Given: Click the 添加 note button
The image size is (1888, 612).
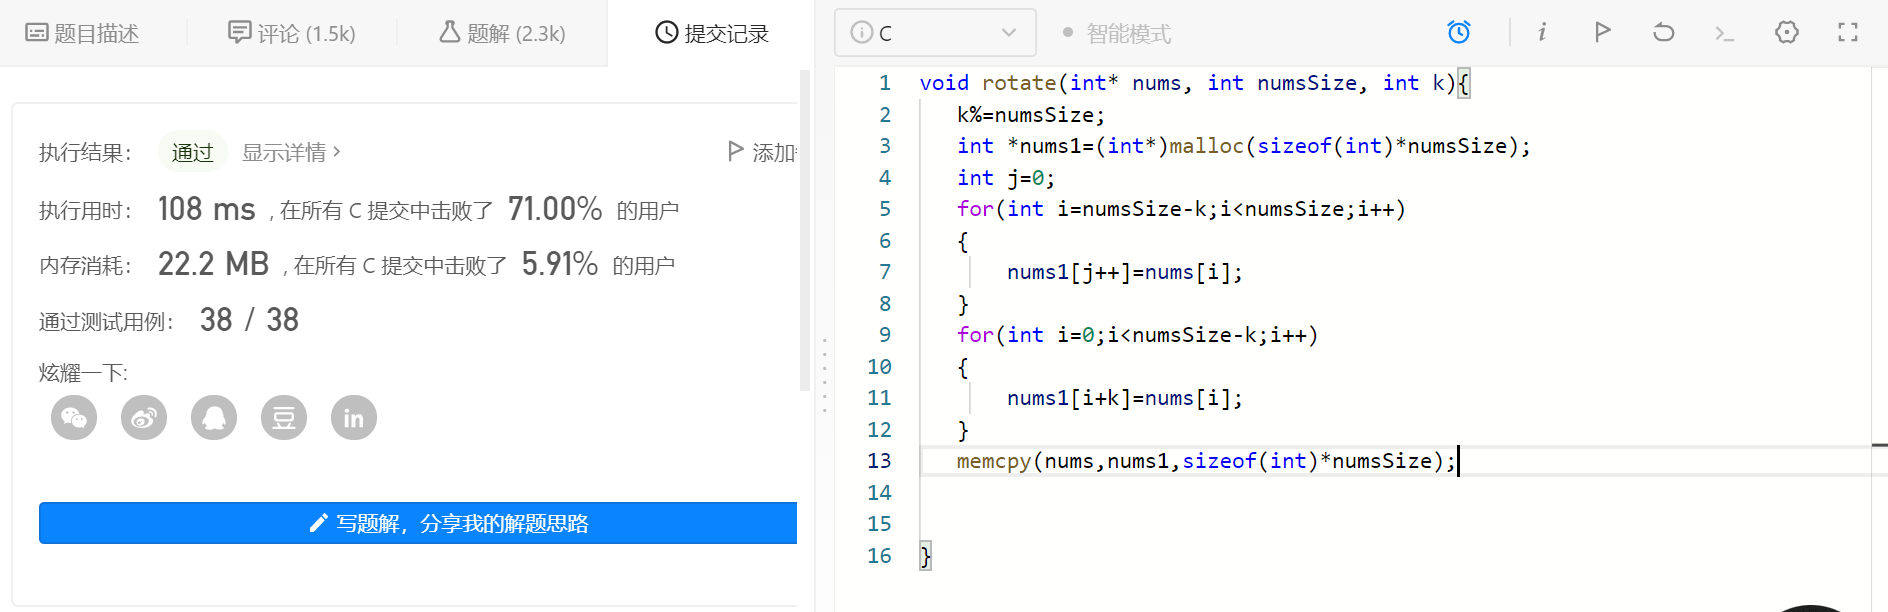Looking at the screenshot, I should (762, 152).
